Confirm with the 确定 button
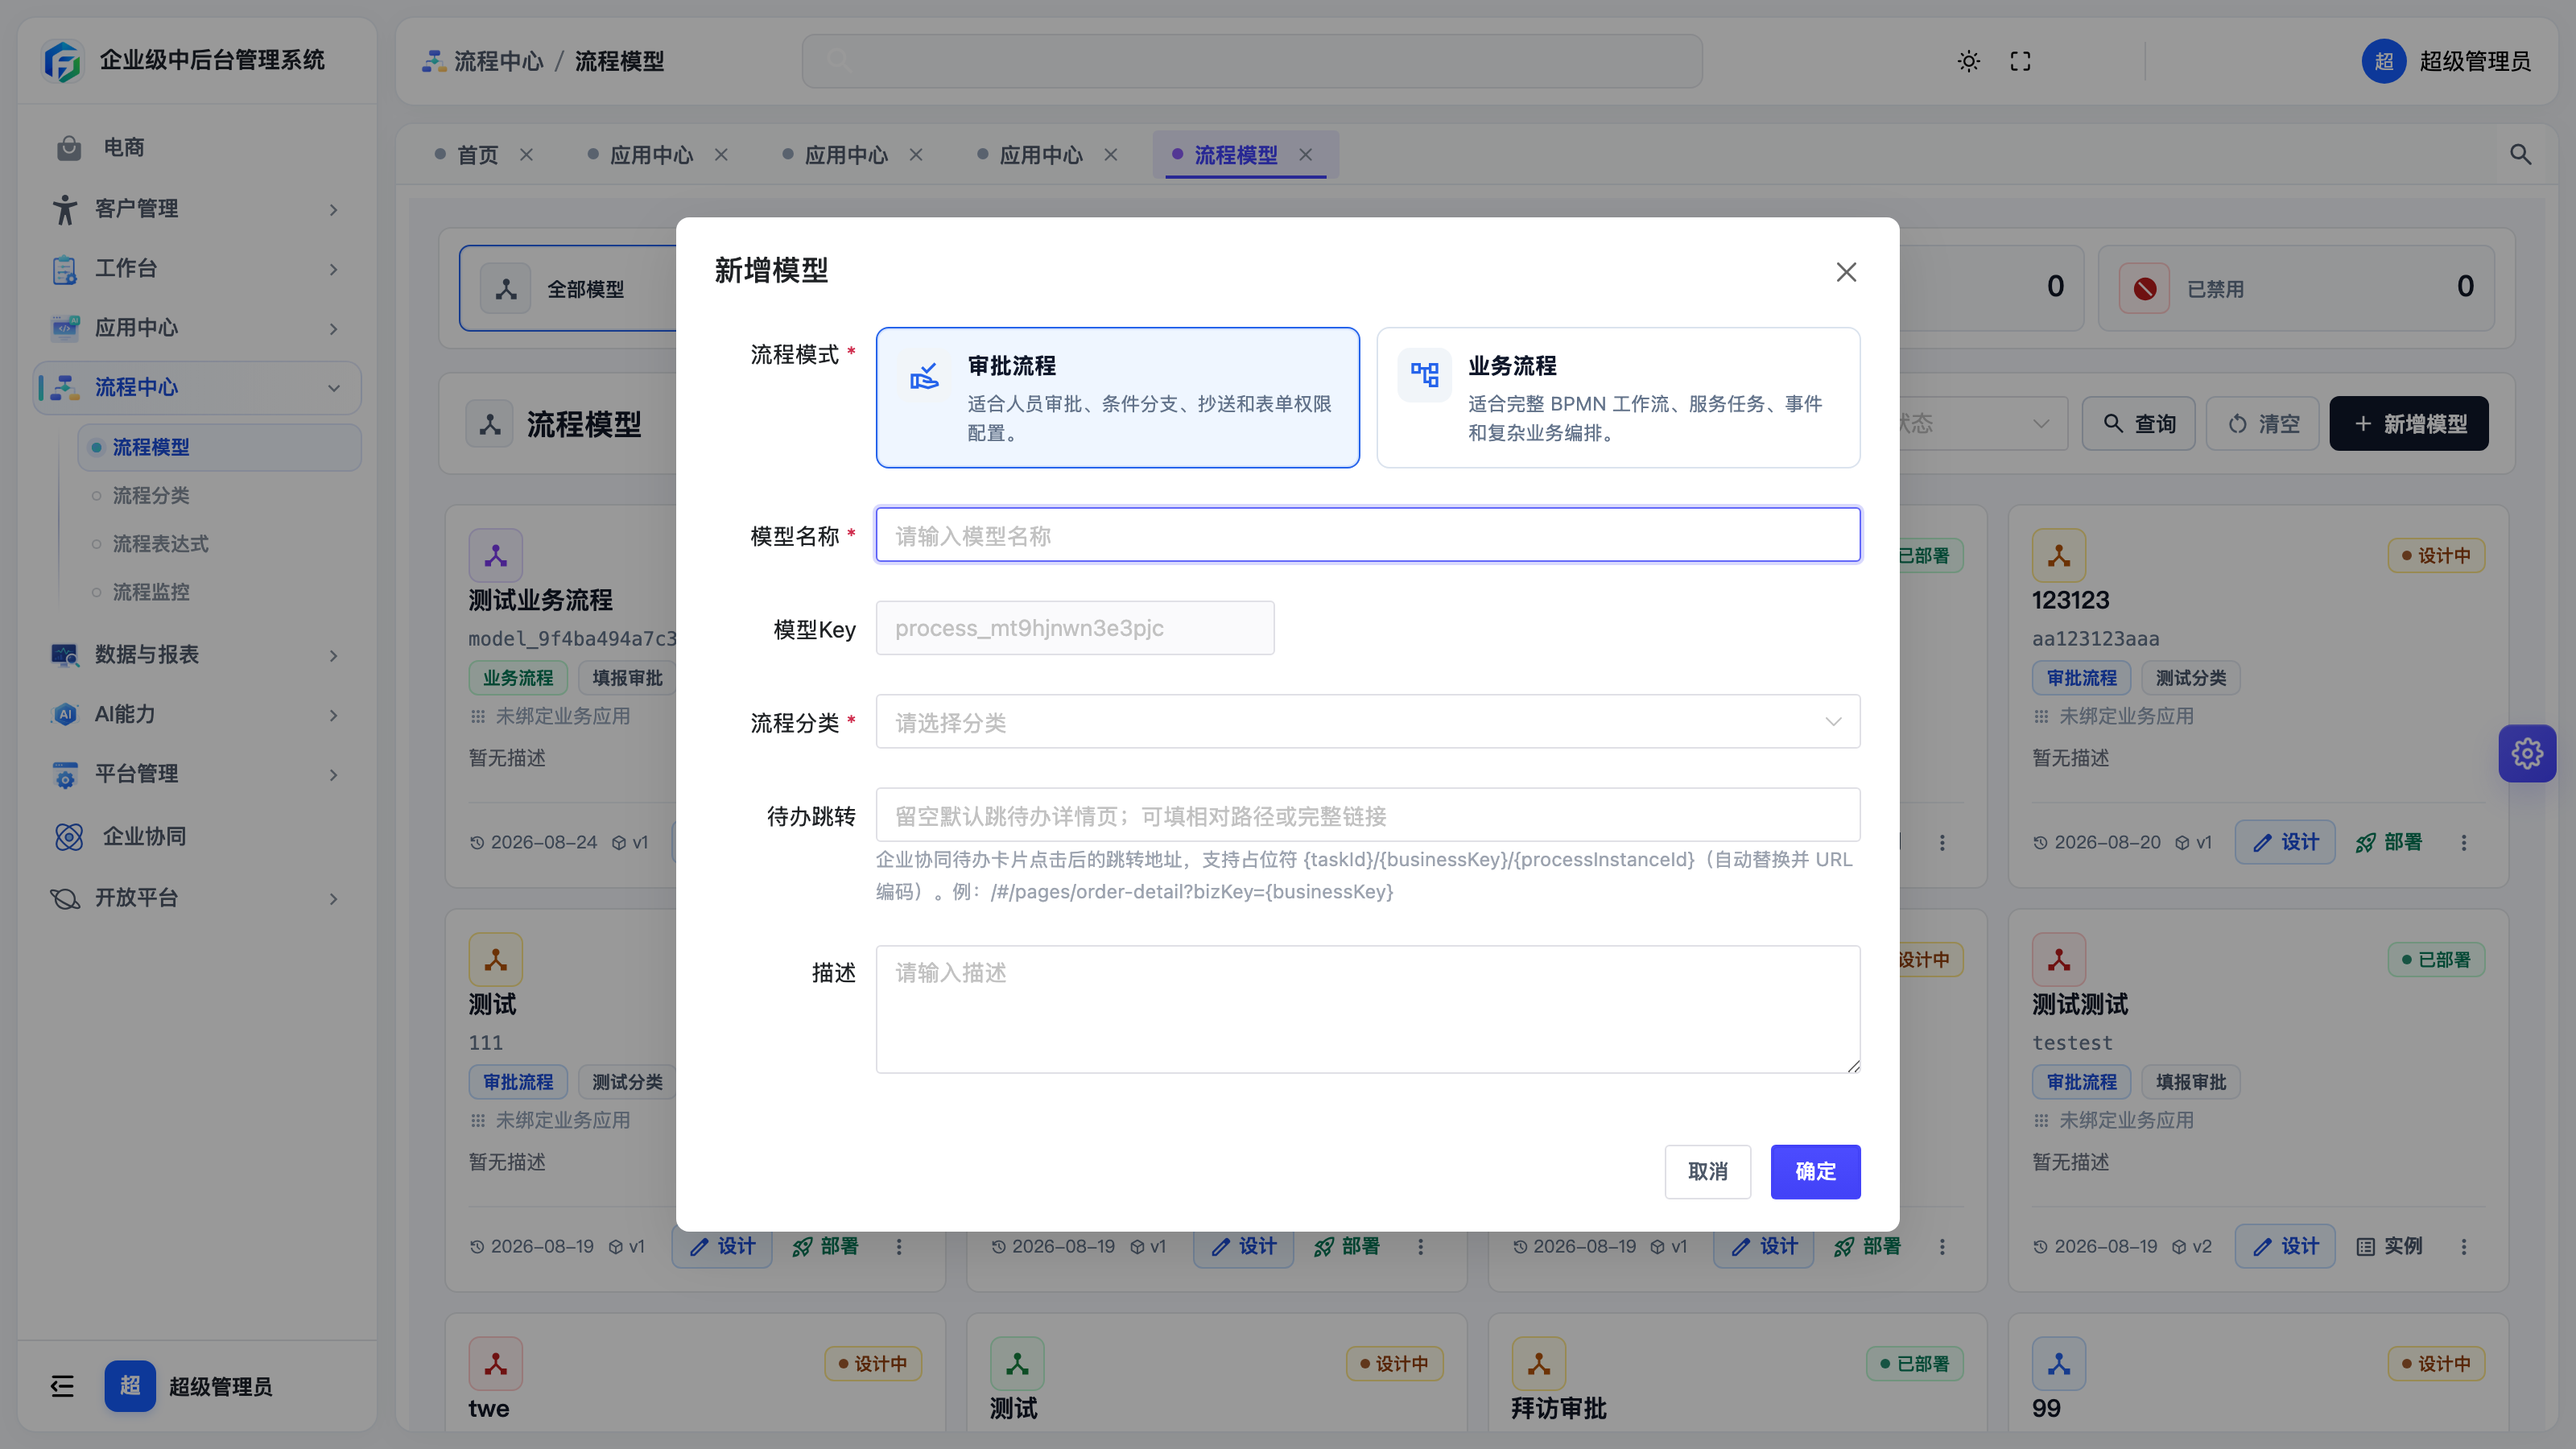This screenshot has width=2576, height=1449. click(1815, 1171)
